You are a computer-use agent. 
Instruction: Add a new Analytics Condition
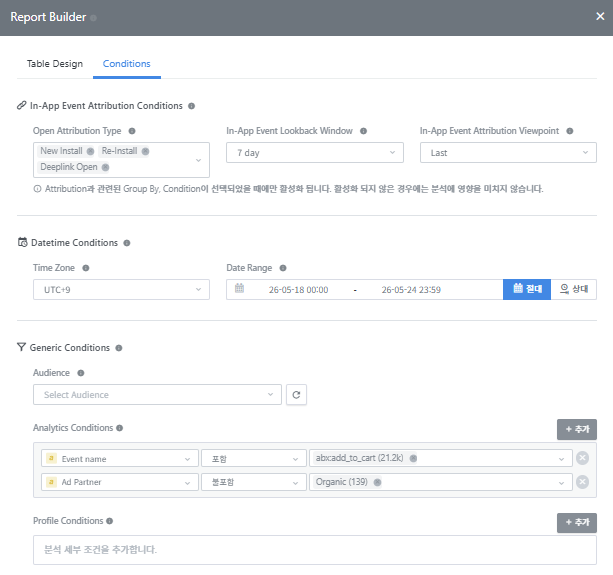(577, 429)
